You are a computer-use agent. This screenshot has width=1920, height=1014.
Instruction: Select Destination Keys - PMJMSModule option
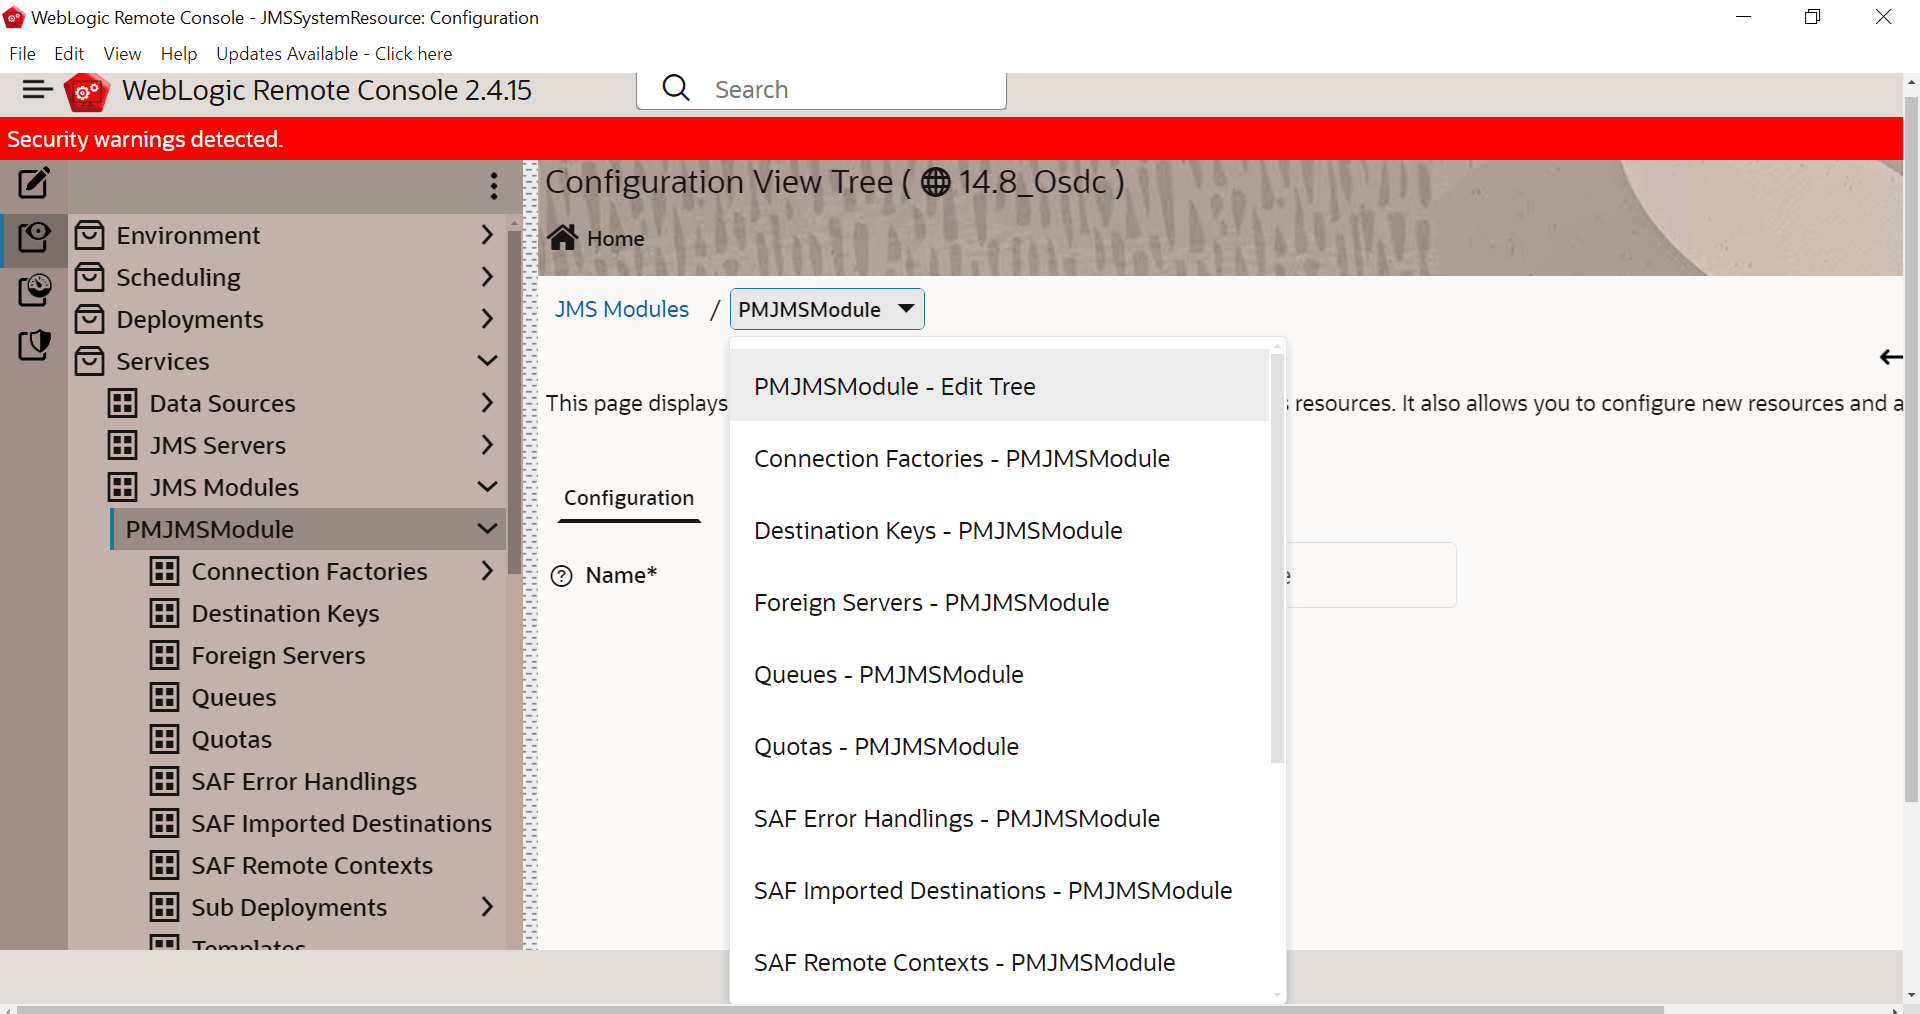(1000, 530)
